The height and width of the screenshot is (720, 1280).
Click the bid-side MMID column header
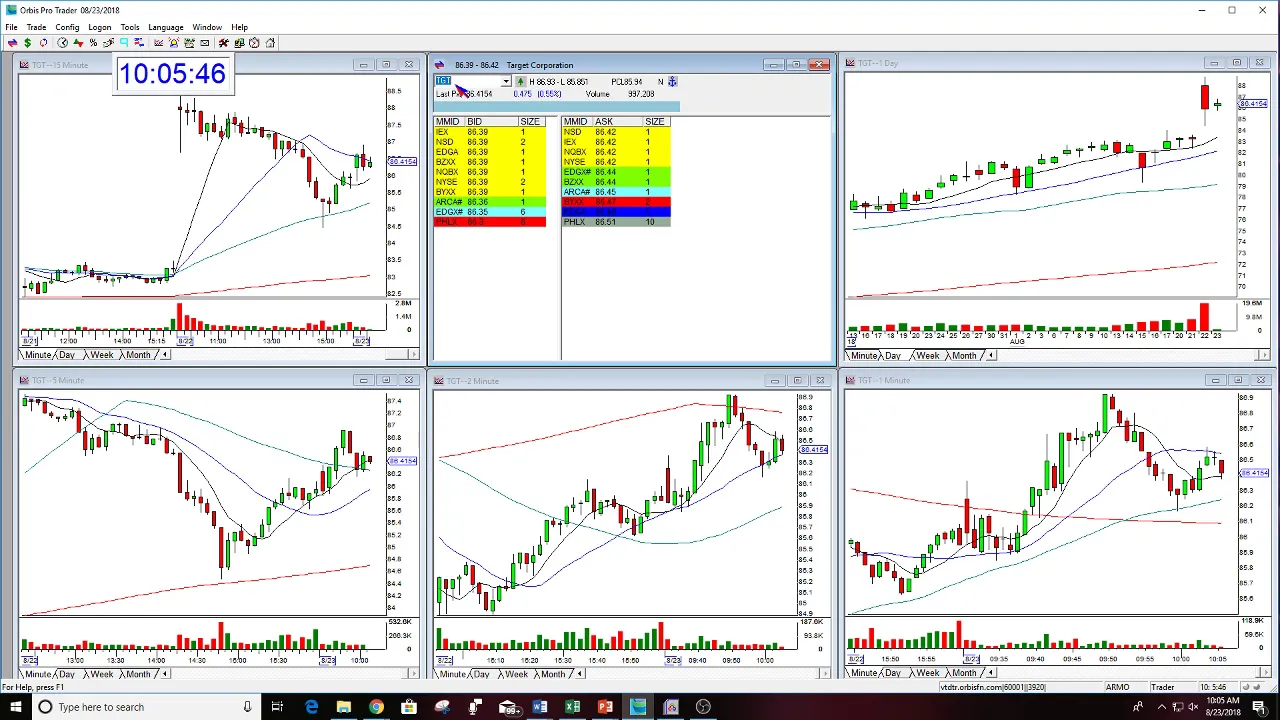[447, 122]
